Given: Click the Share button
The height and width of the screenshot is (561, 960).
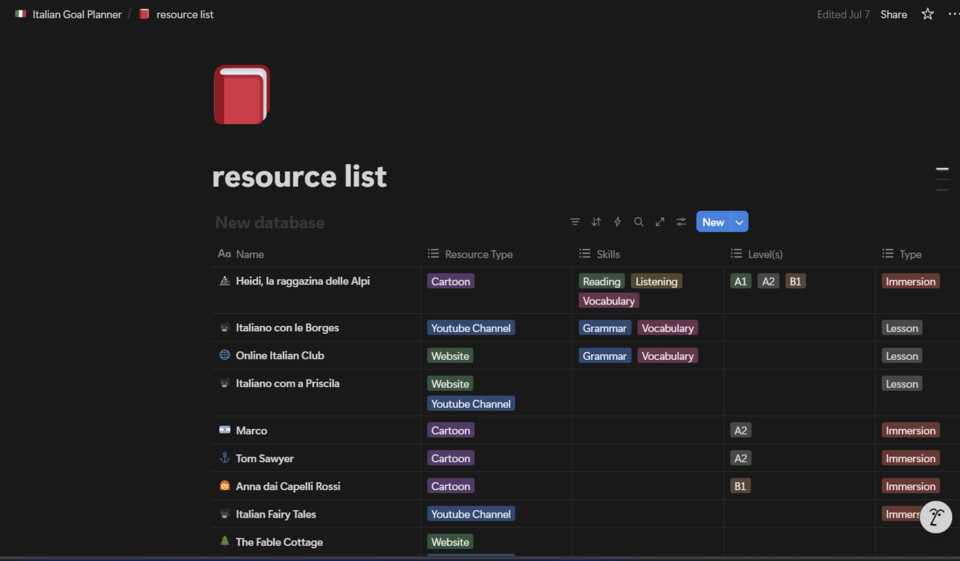Looking at the screenshot, I should coord(893,14).
